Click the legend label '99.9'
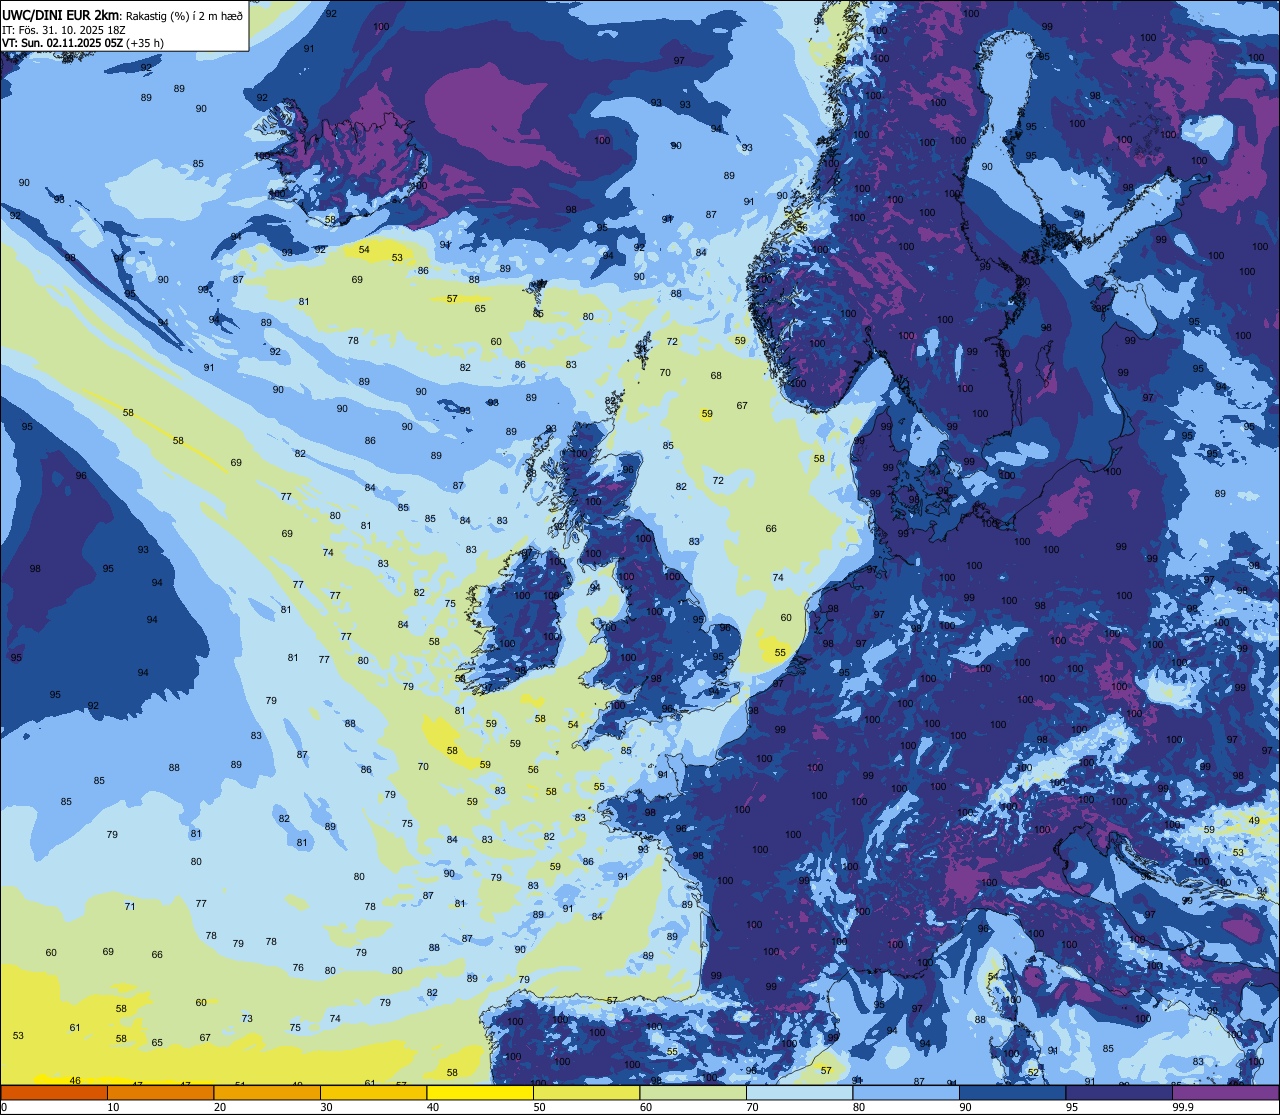The width and height of the screenshot is (1280, 1115). 1183,1107
